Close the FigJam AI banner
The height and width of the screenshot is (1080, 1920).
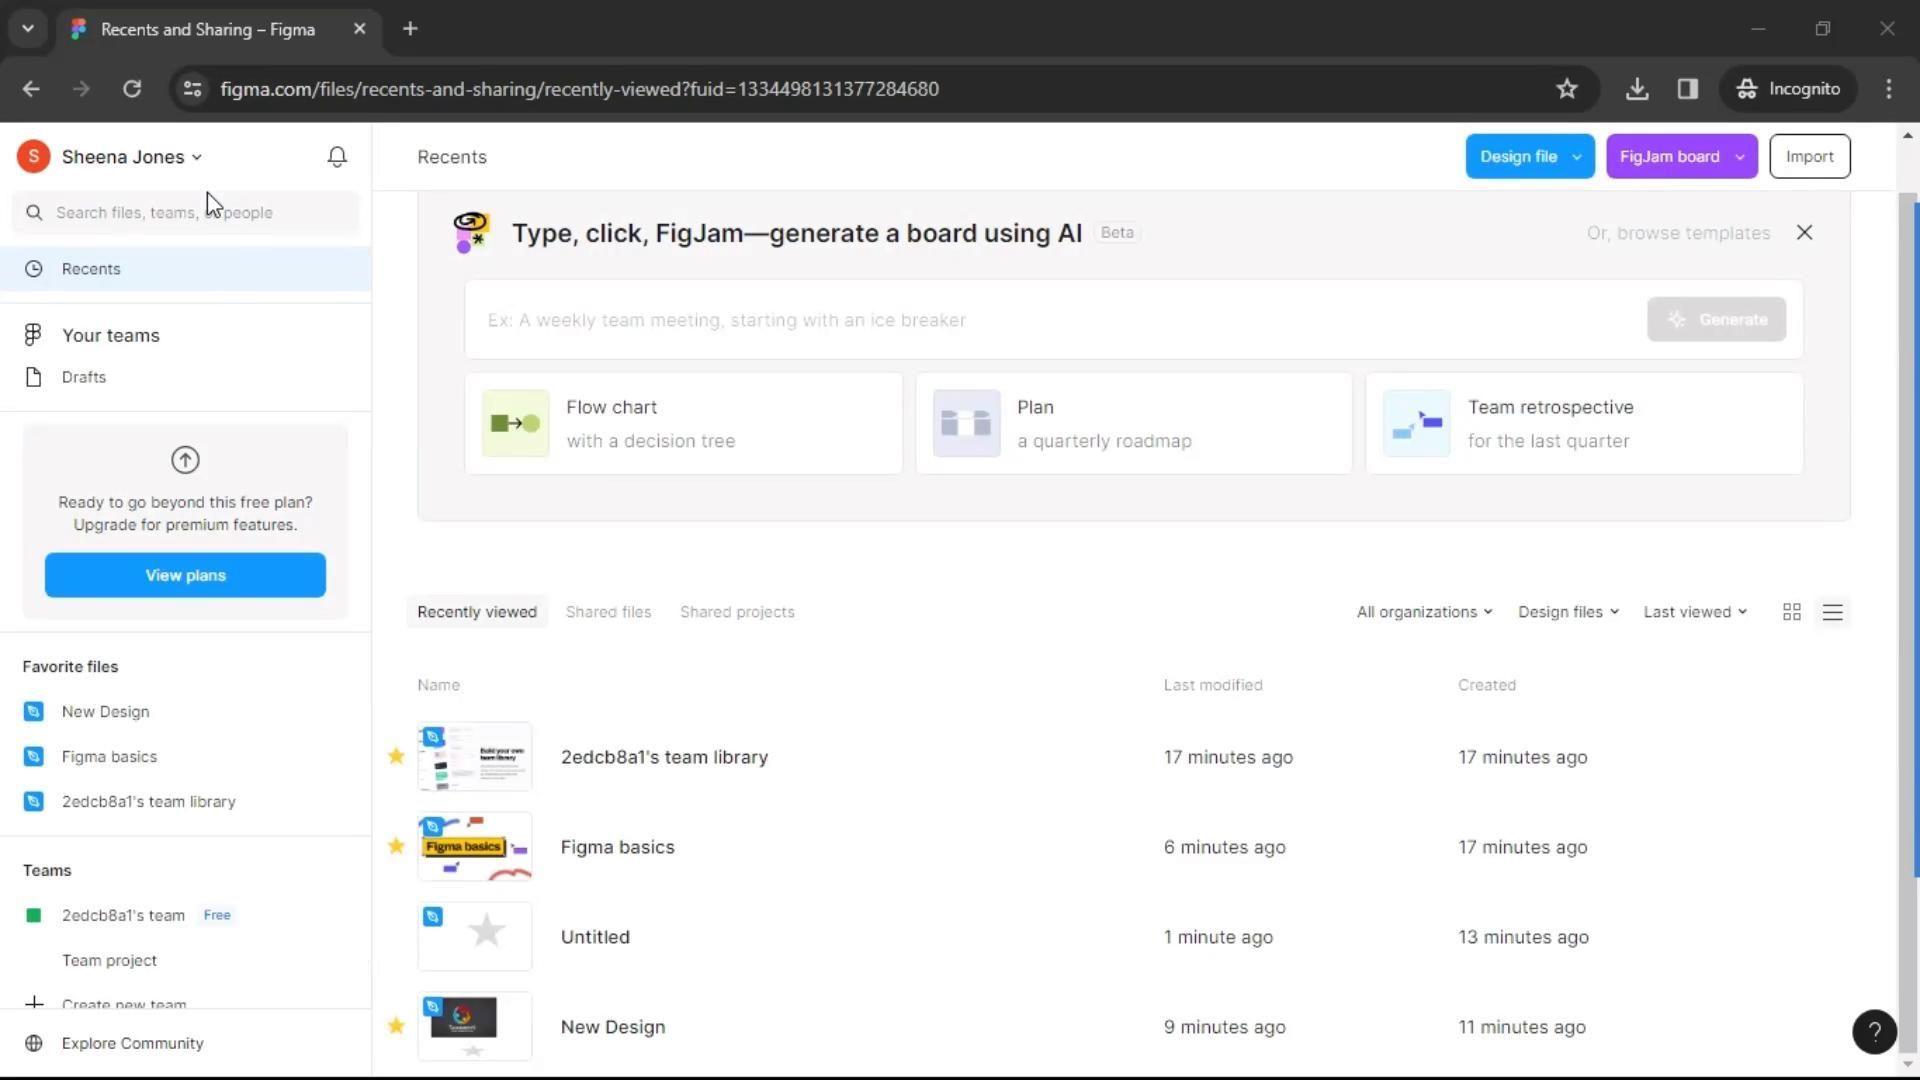click(1804, 233)
